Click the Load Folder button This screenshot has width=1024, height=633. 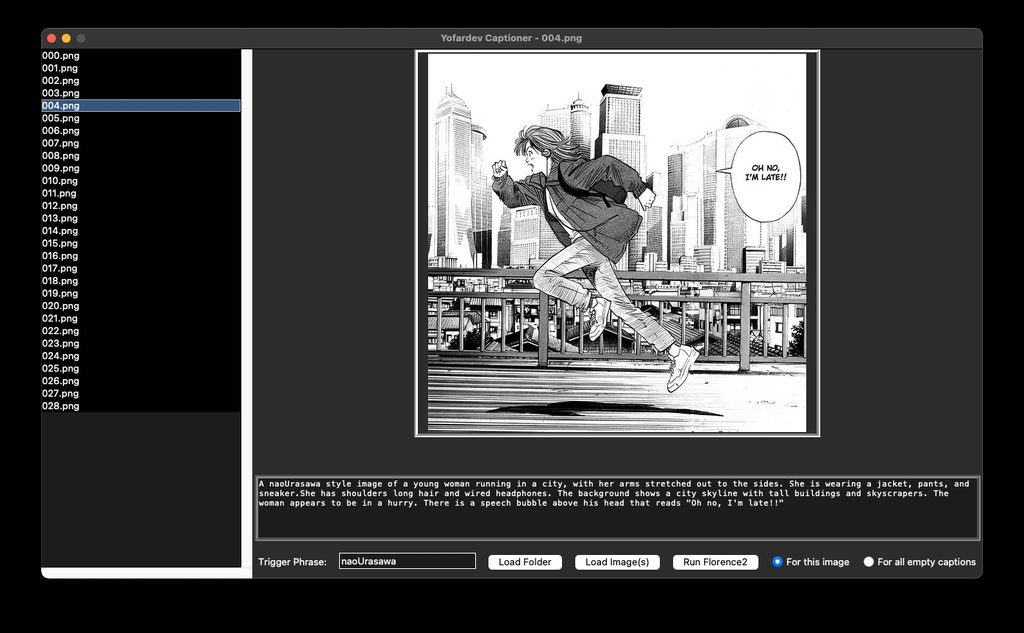point(525,562)
